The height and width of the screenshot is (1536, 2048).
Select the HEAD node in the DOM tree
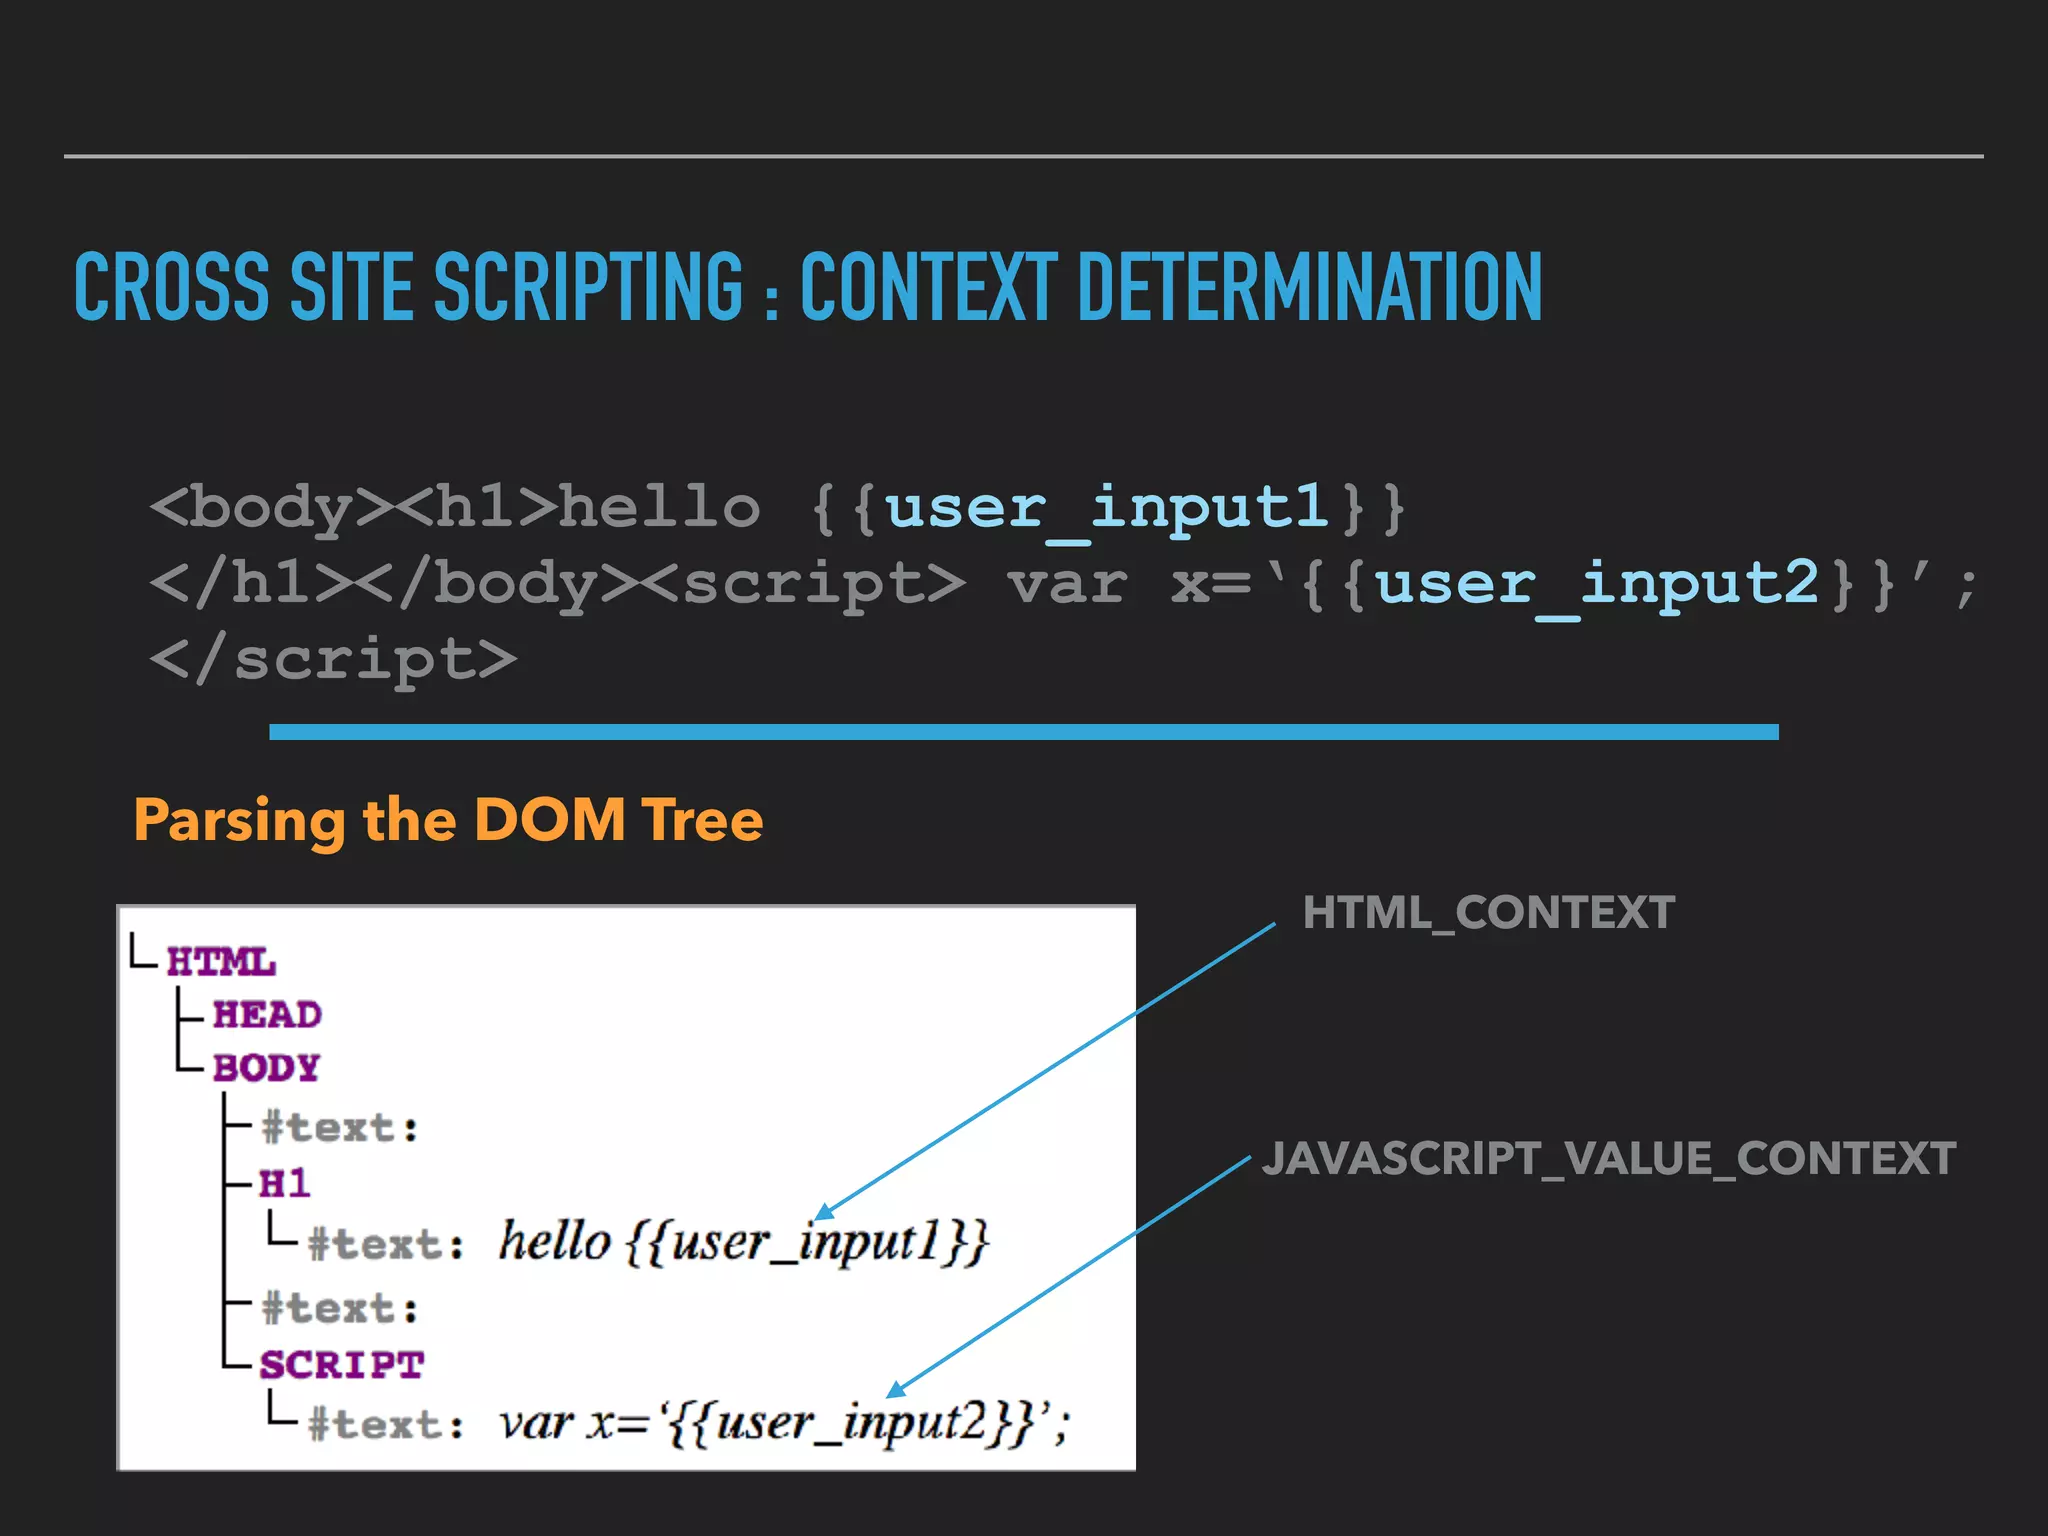coord(266,1015)
